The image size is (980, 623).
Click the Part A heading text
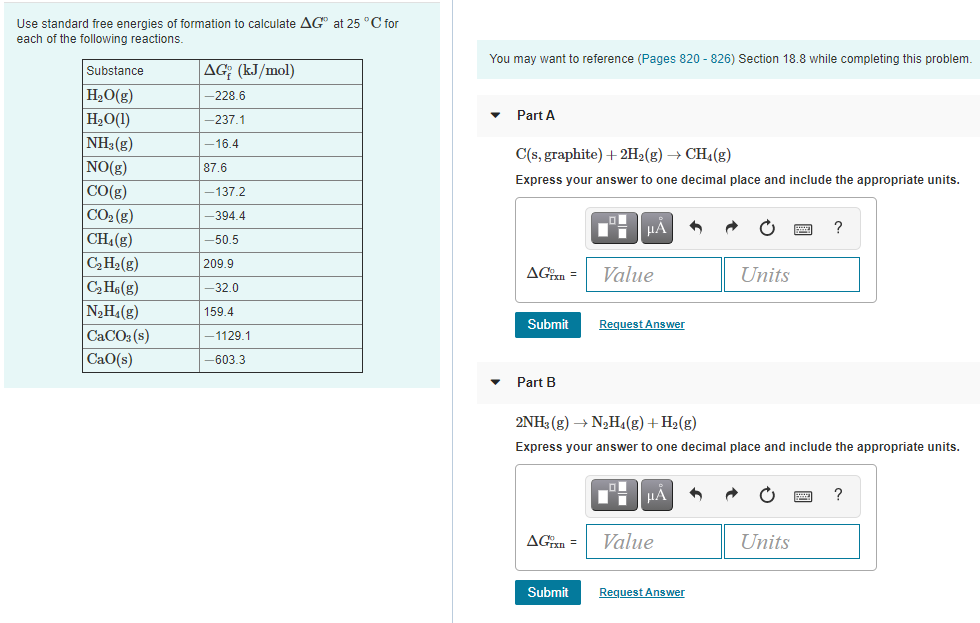pyautogui.click(x=536, y=115)
